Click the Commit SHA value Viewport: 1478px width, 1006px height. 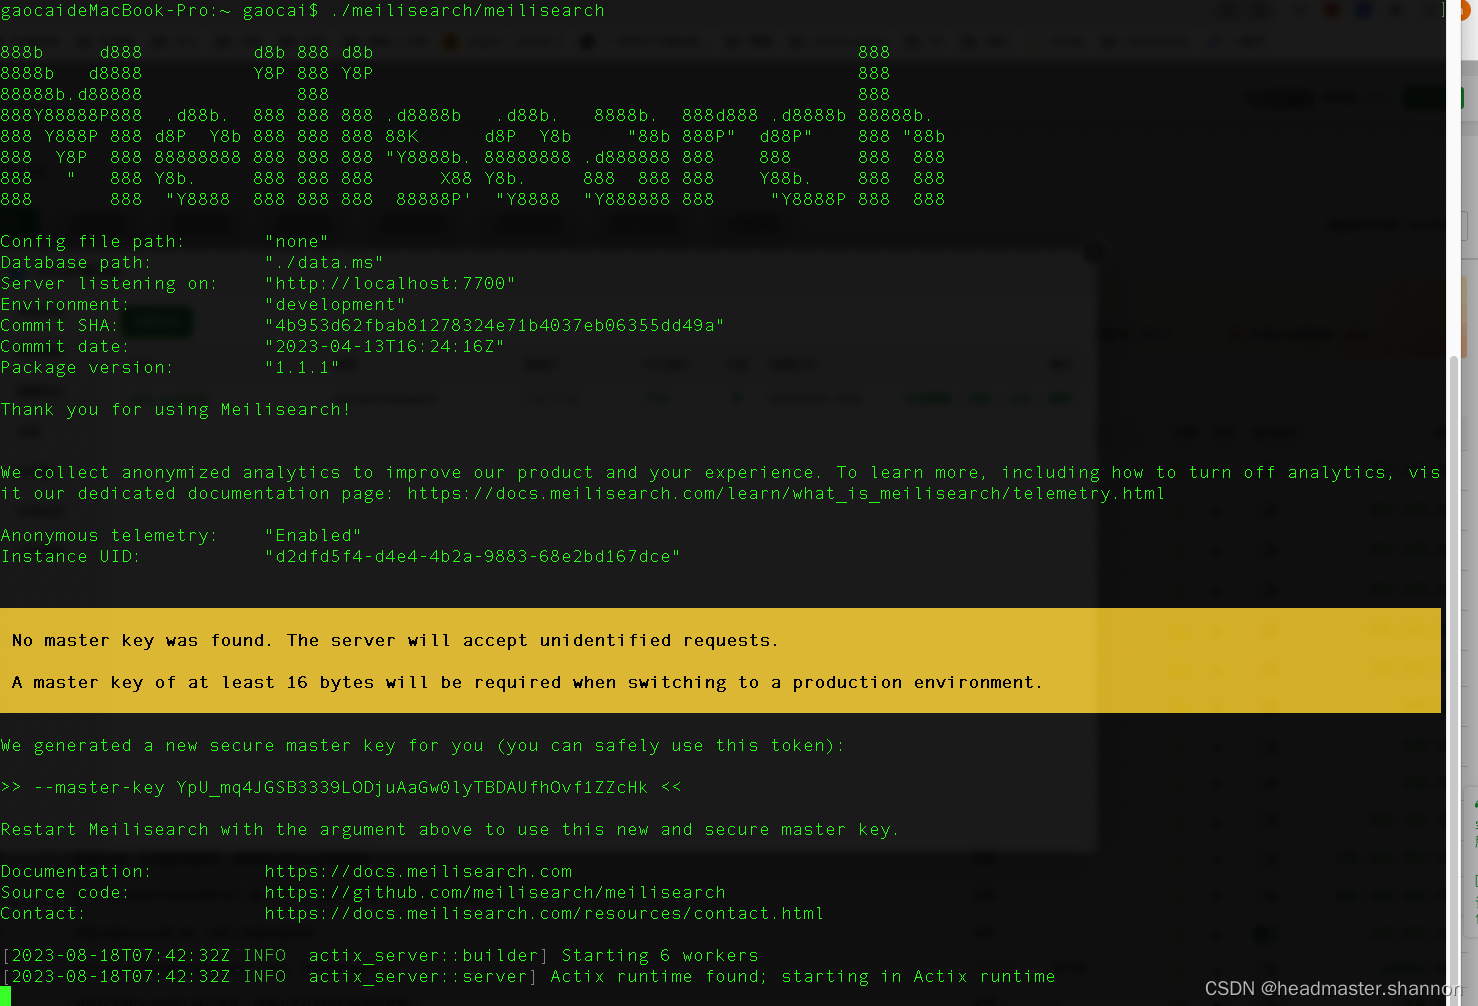pos(494,325)
